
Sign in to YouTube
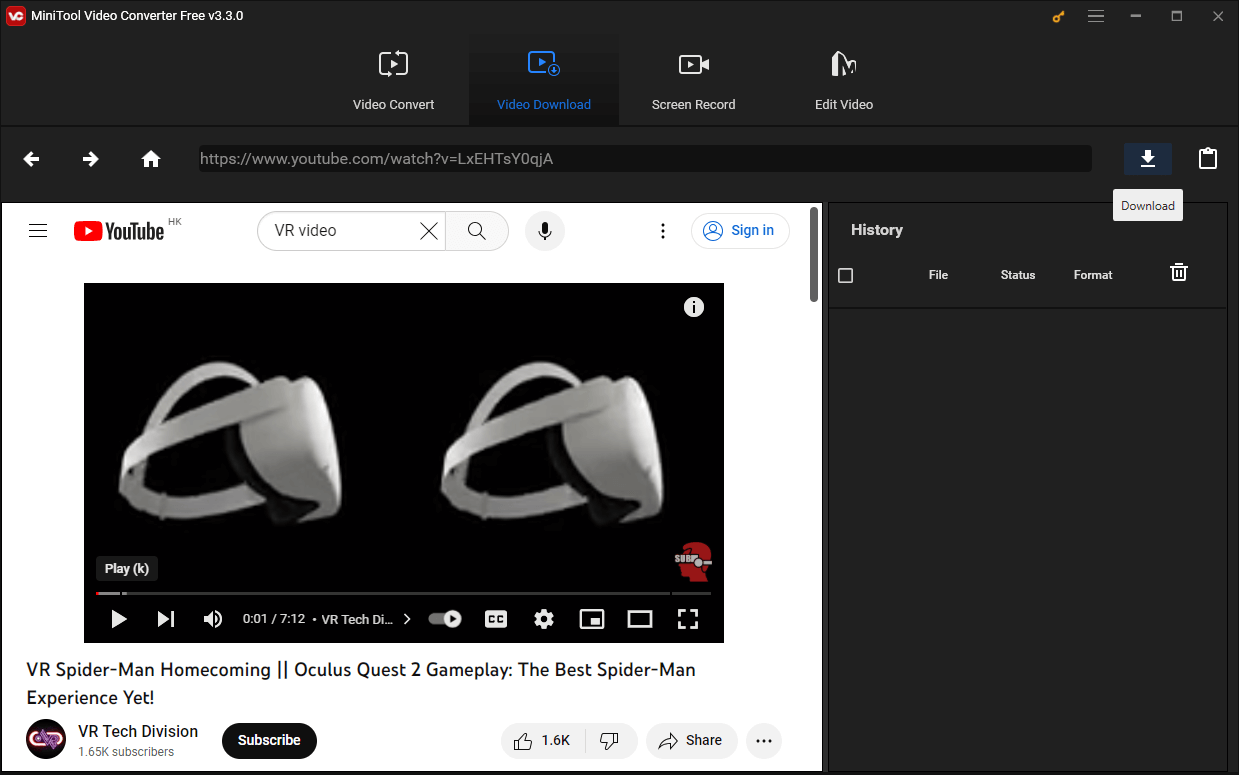[740, 230]
